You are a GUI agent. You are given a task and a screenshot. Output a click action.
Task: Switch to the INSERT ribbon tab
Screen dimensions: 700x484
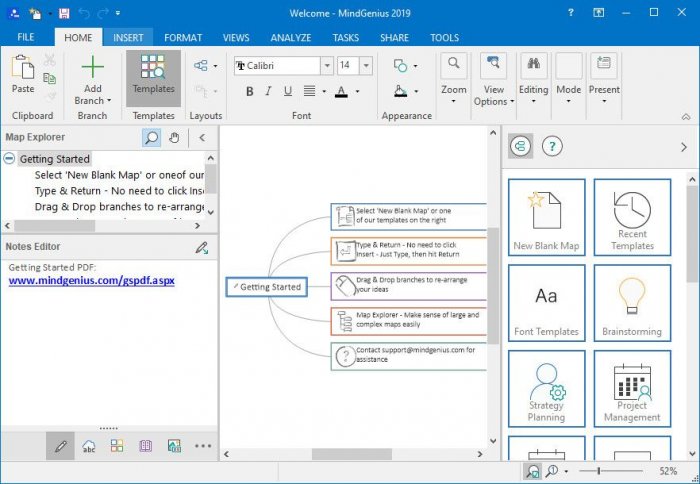(128, 37)
